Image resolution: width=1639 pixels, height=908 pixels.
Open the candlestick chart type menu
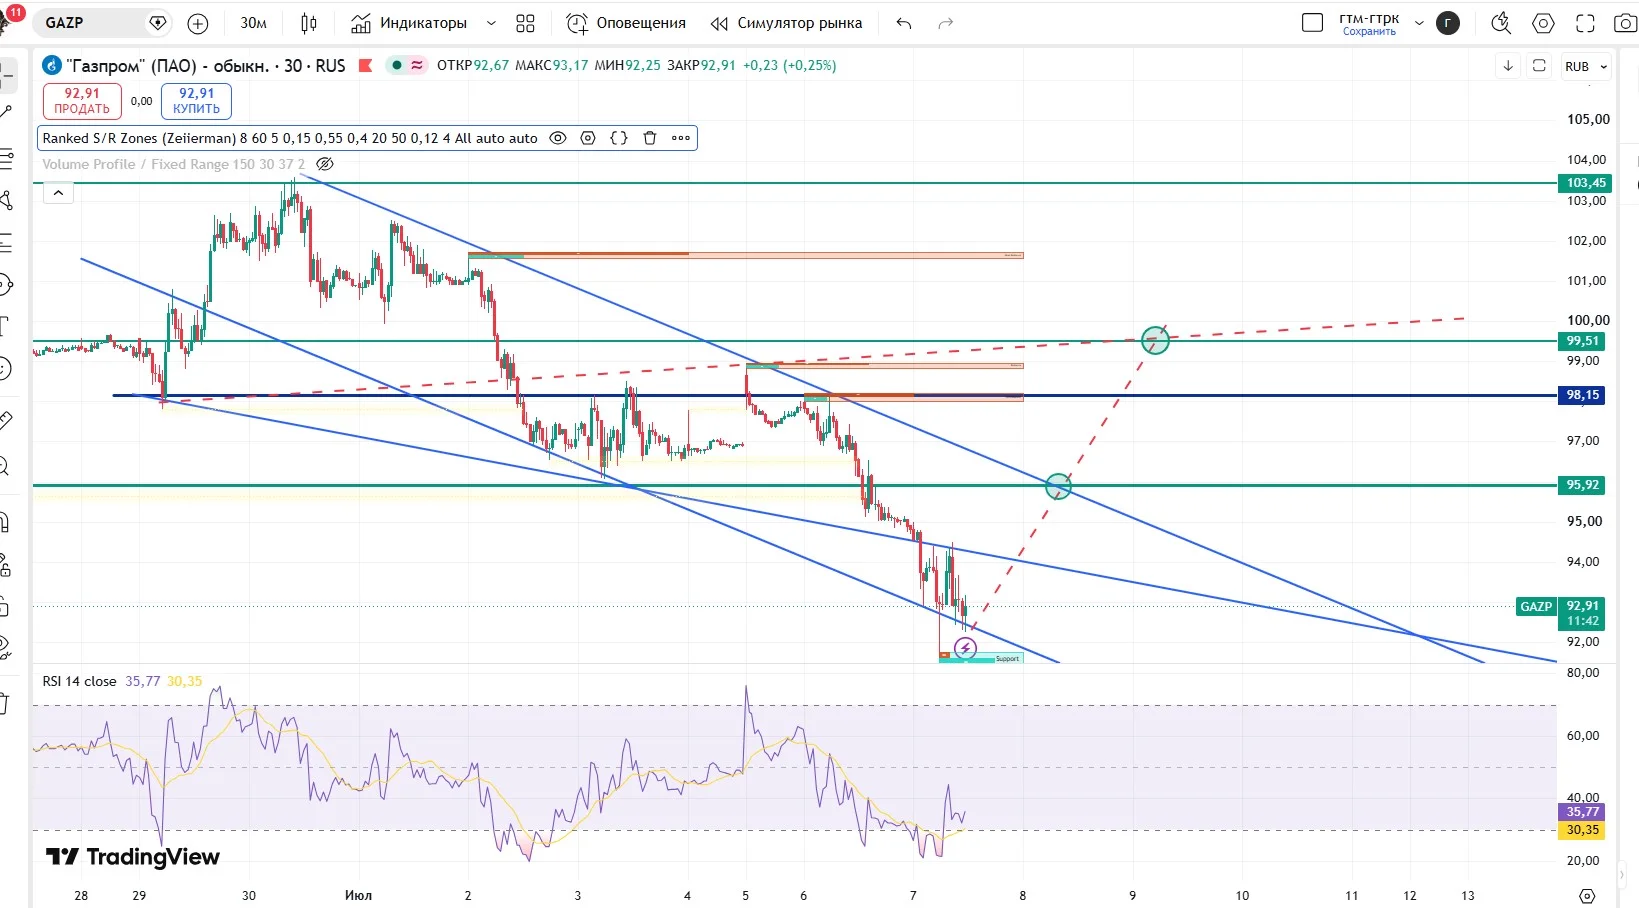(x=309, y=23)
